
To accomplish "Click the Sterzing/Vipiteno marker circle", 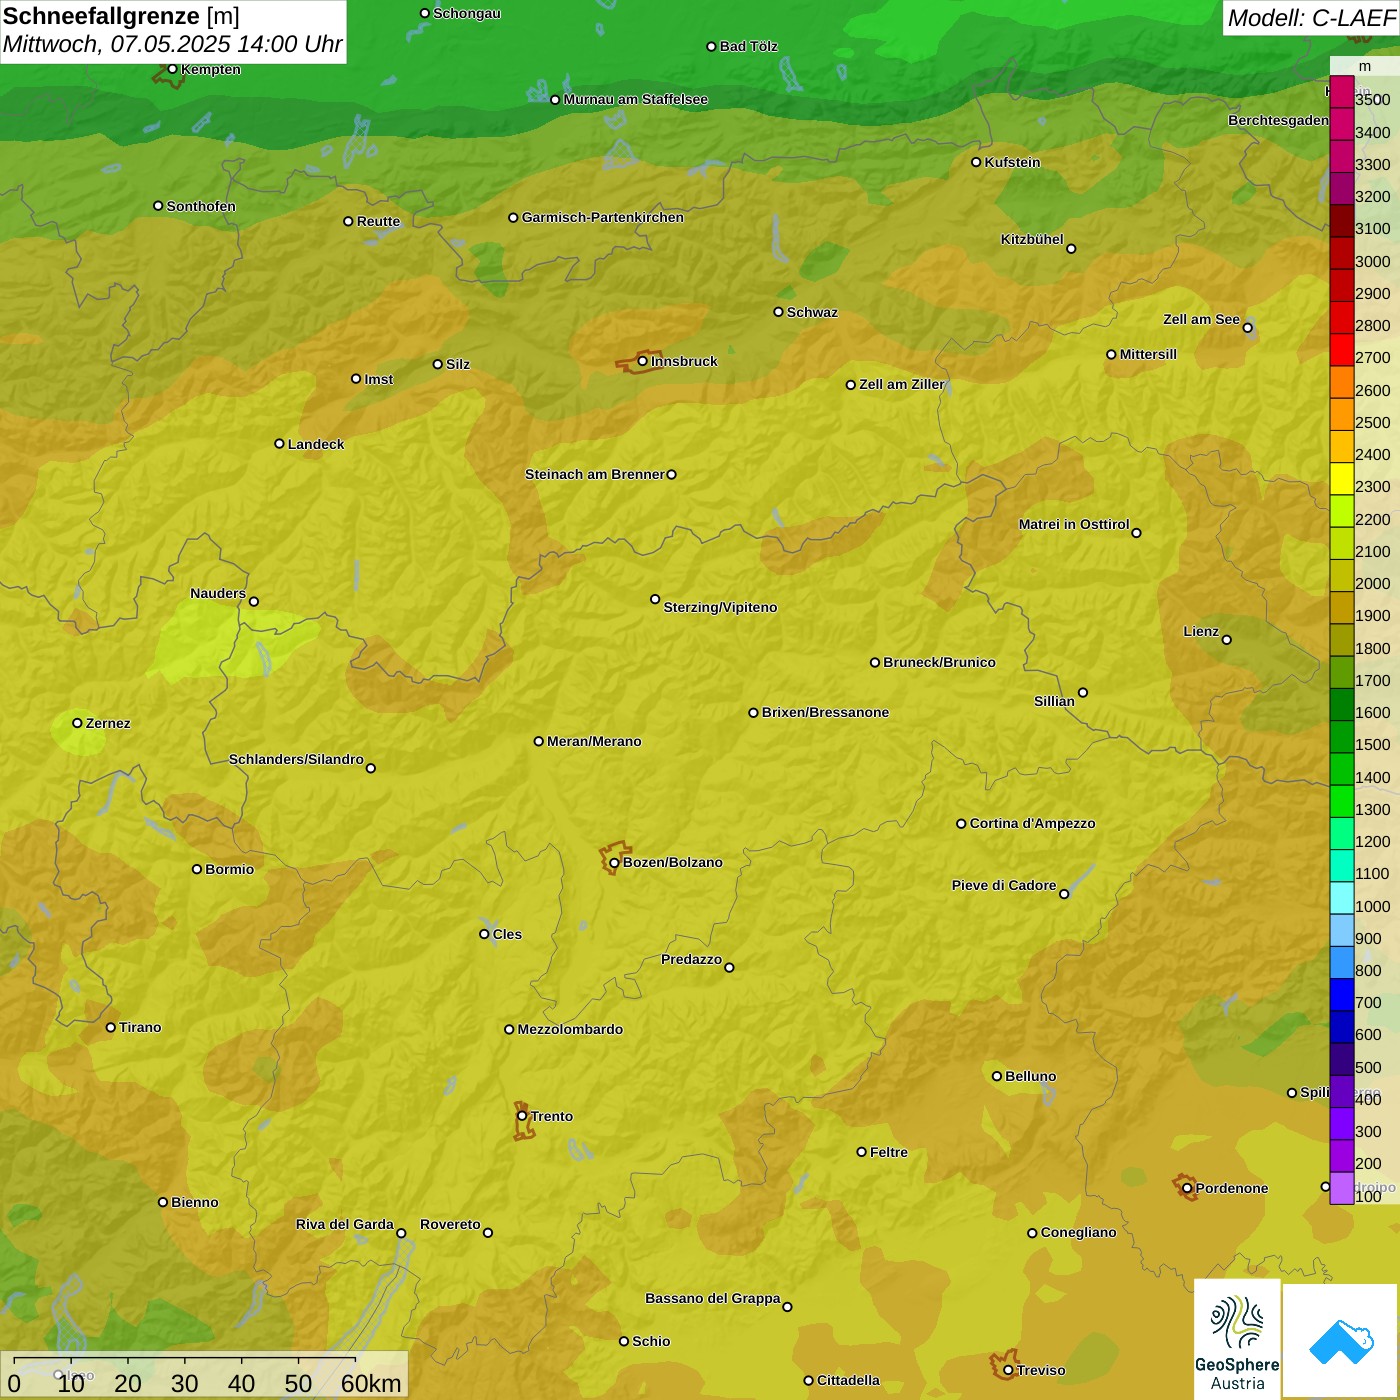I will coord(656,599).
